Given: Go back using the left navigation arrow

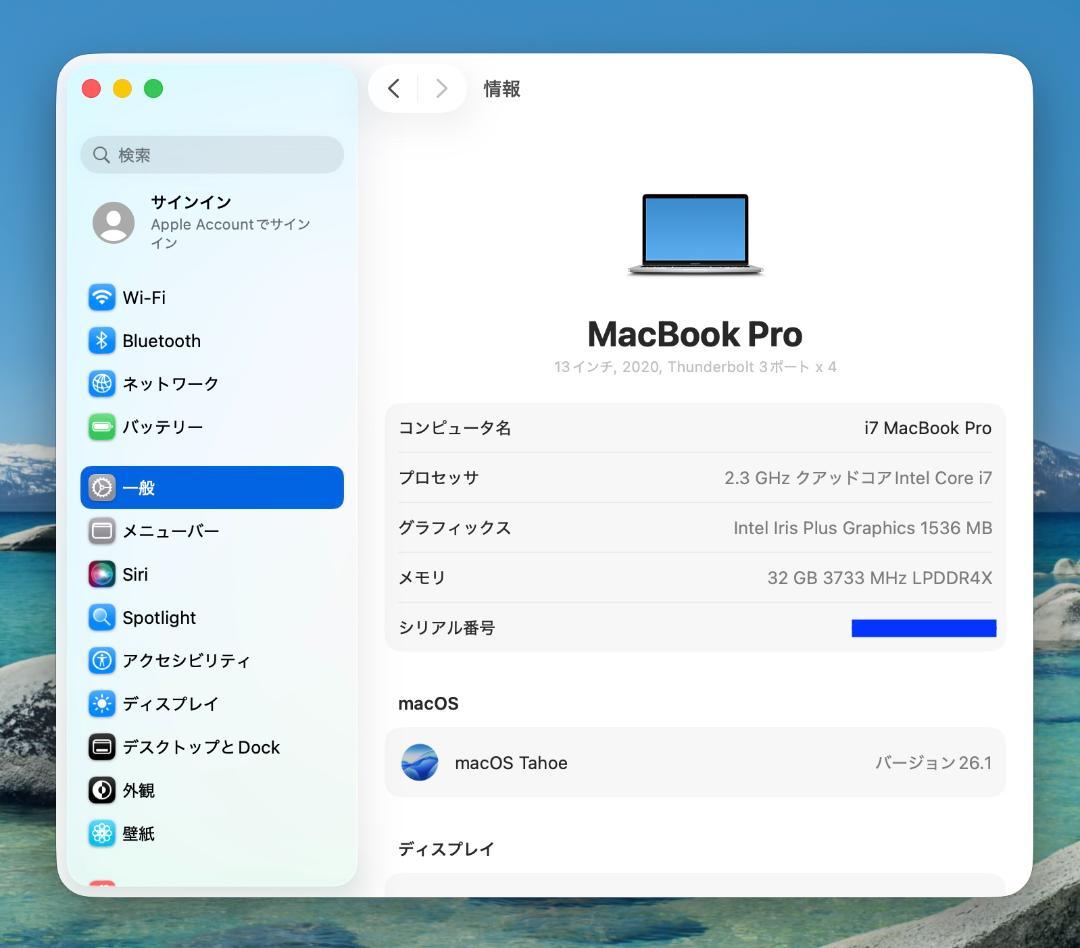Looking at the screenshot, I should pos(393,88).
